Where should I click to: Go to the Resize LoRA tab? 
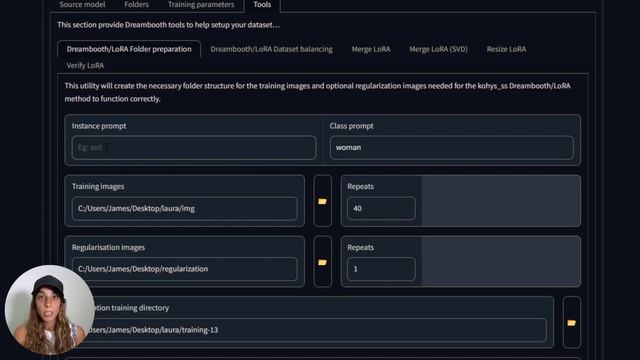click(506, 49)
